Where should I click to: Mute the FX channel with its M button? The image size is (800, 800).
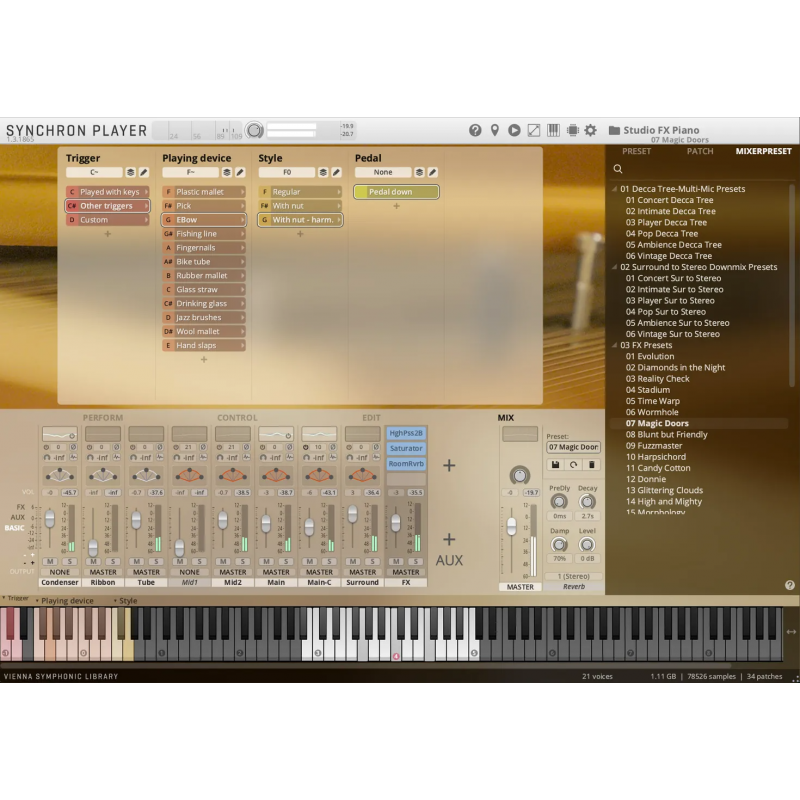(397, 561)
